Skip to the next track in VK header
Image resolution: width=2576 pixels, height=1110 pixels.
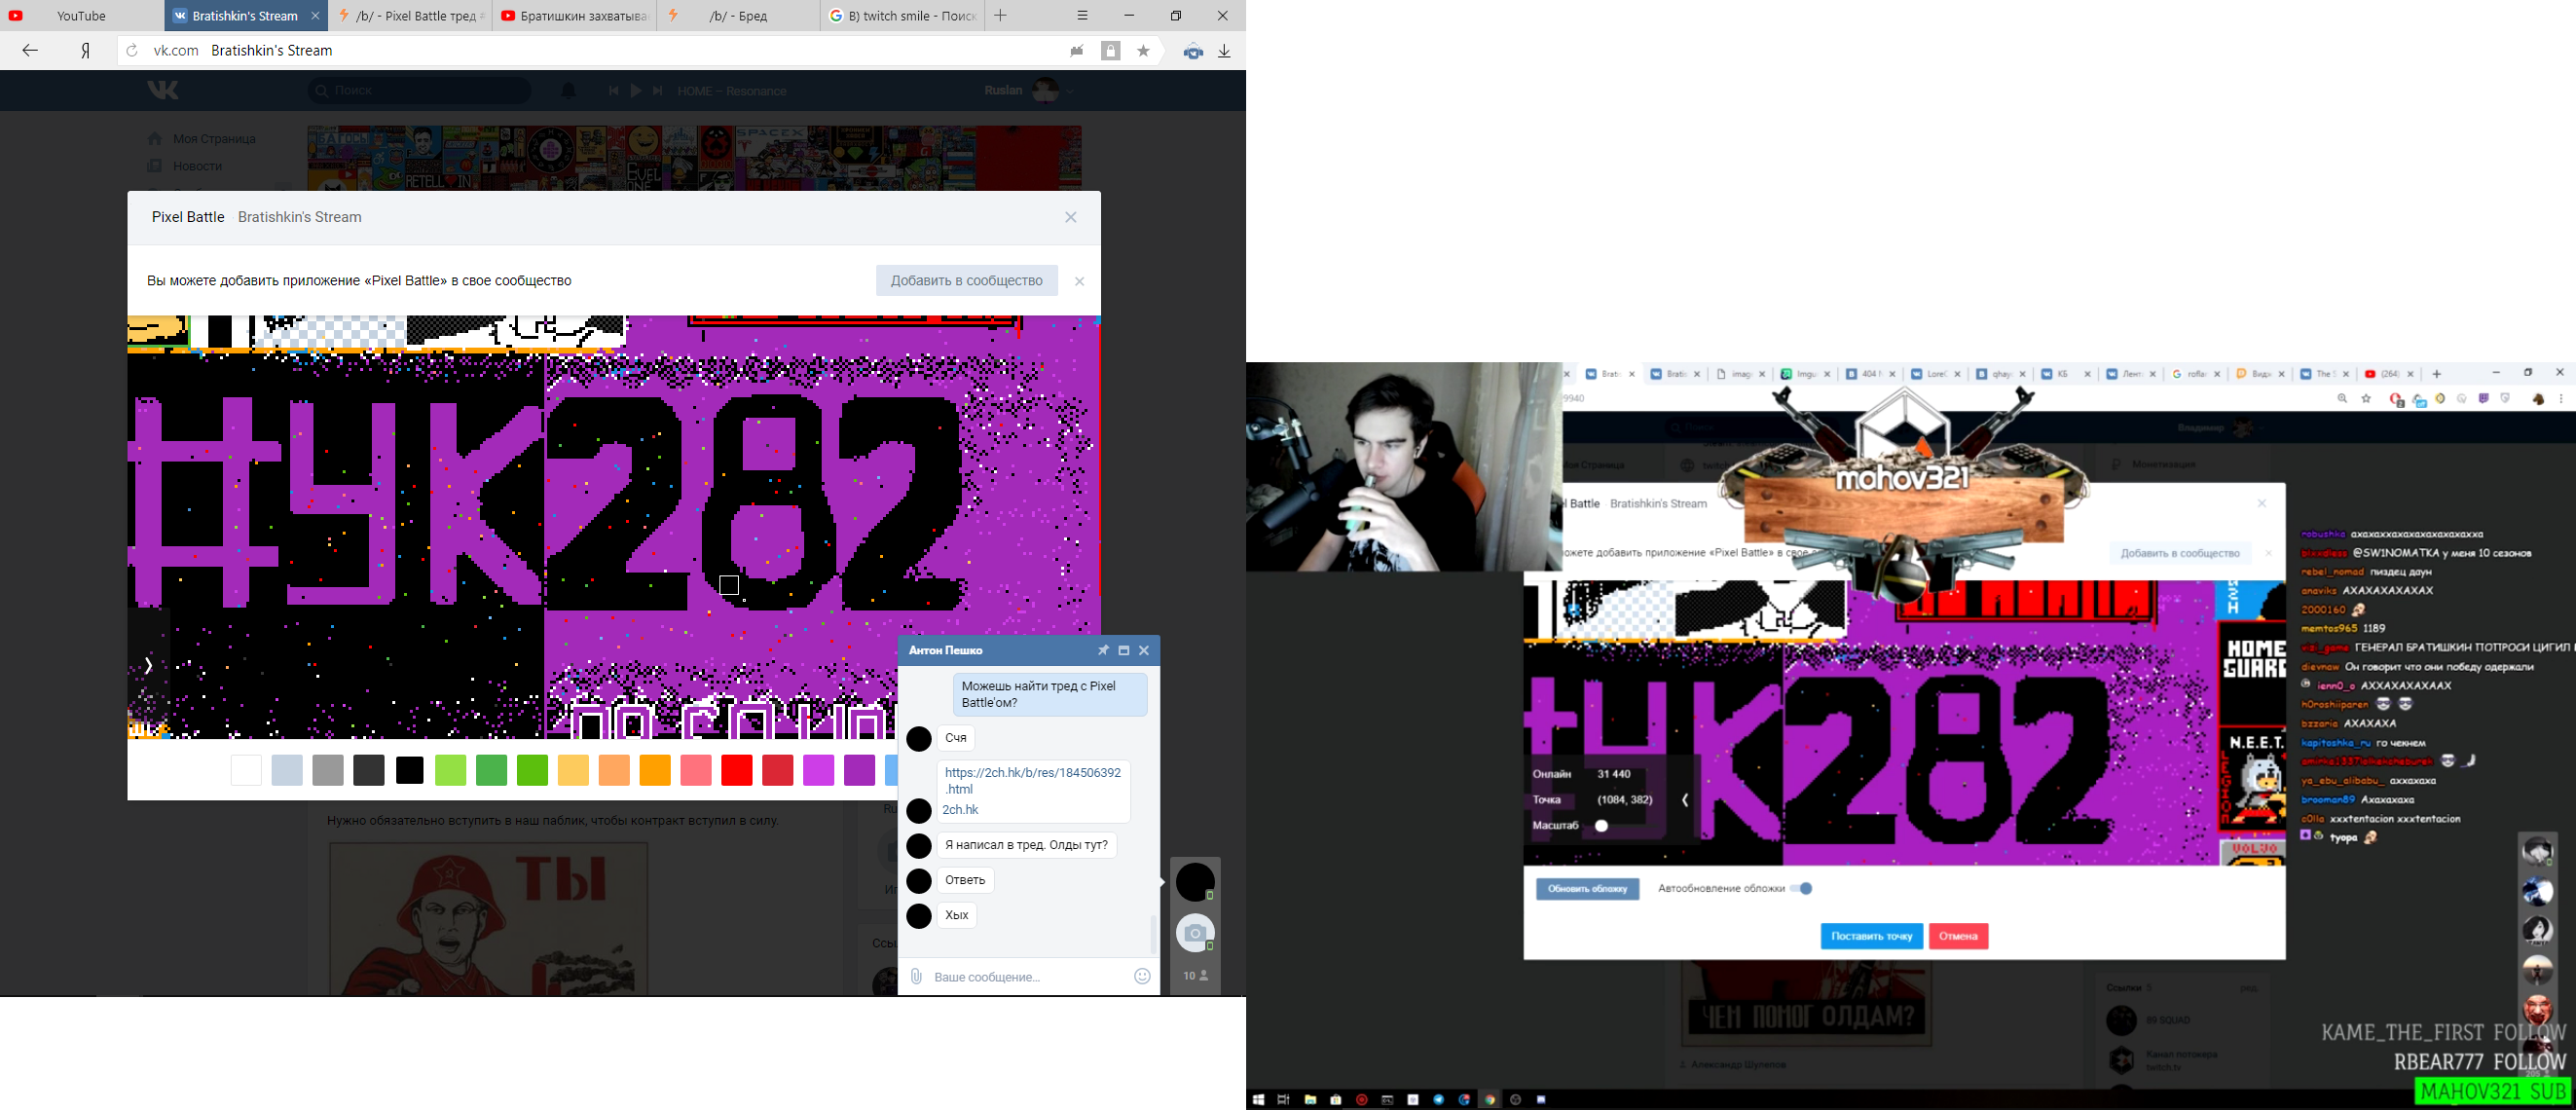pos(658,90)
